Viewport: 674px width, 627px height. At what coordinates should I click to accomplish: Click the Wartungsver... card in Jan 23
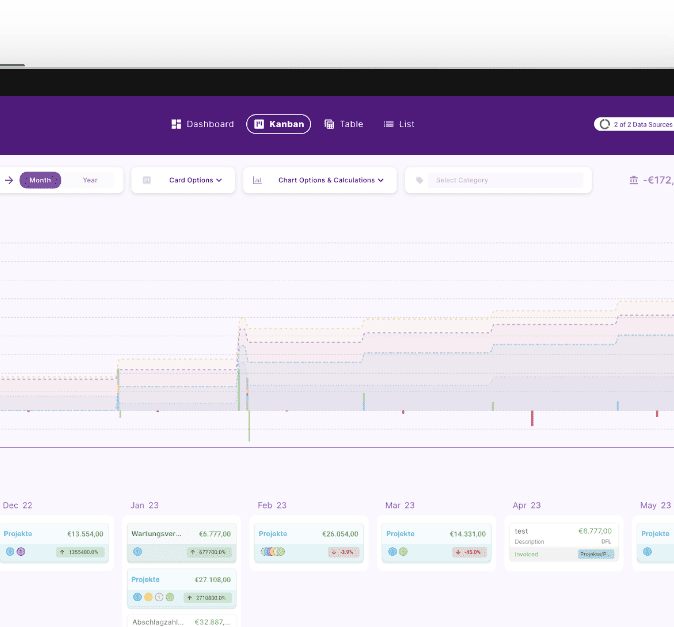182,541
